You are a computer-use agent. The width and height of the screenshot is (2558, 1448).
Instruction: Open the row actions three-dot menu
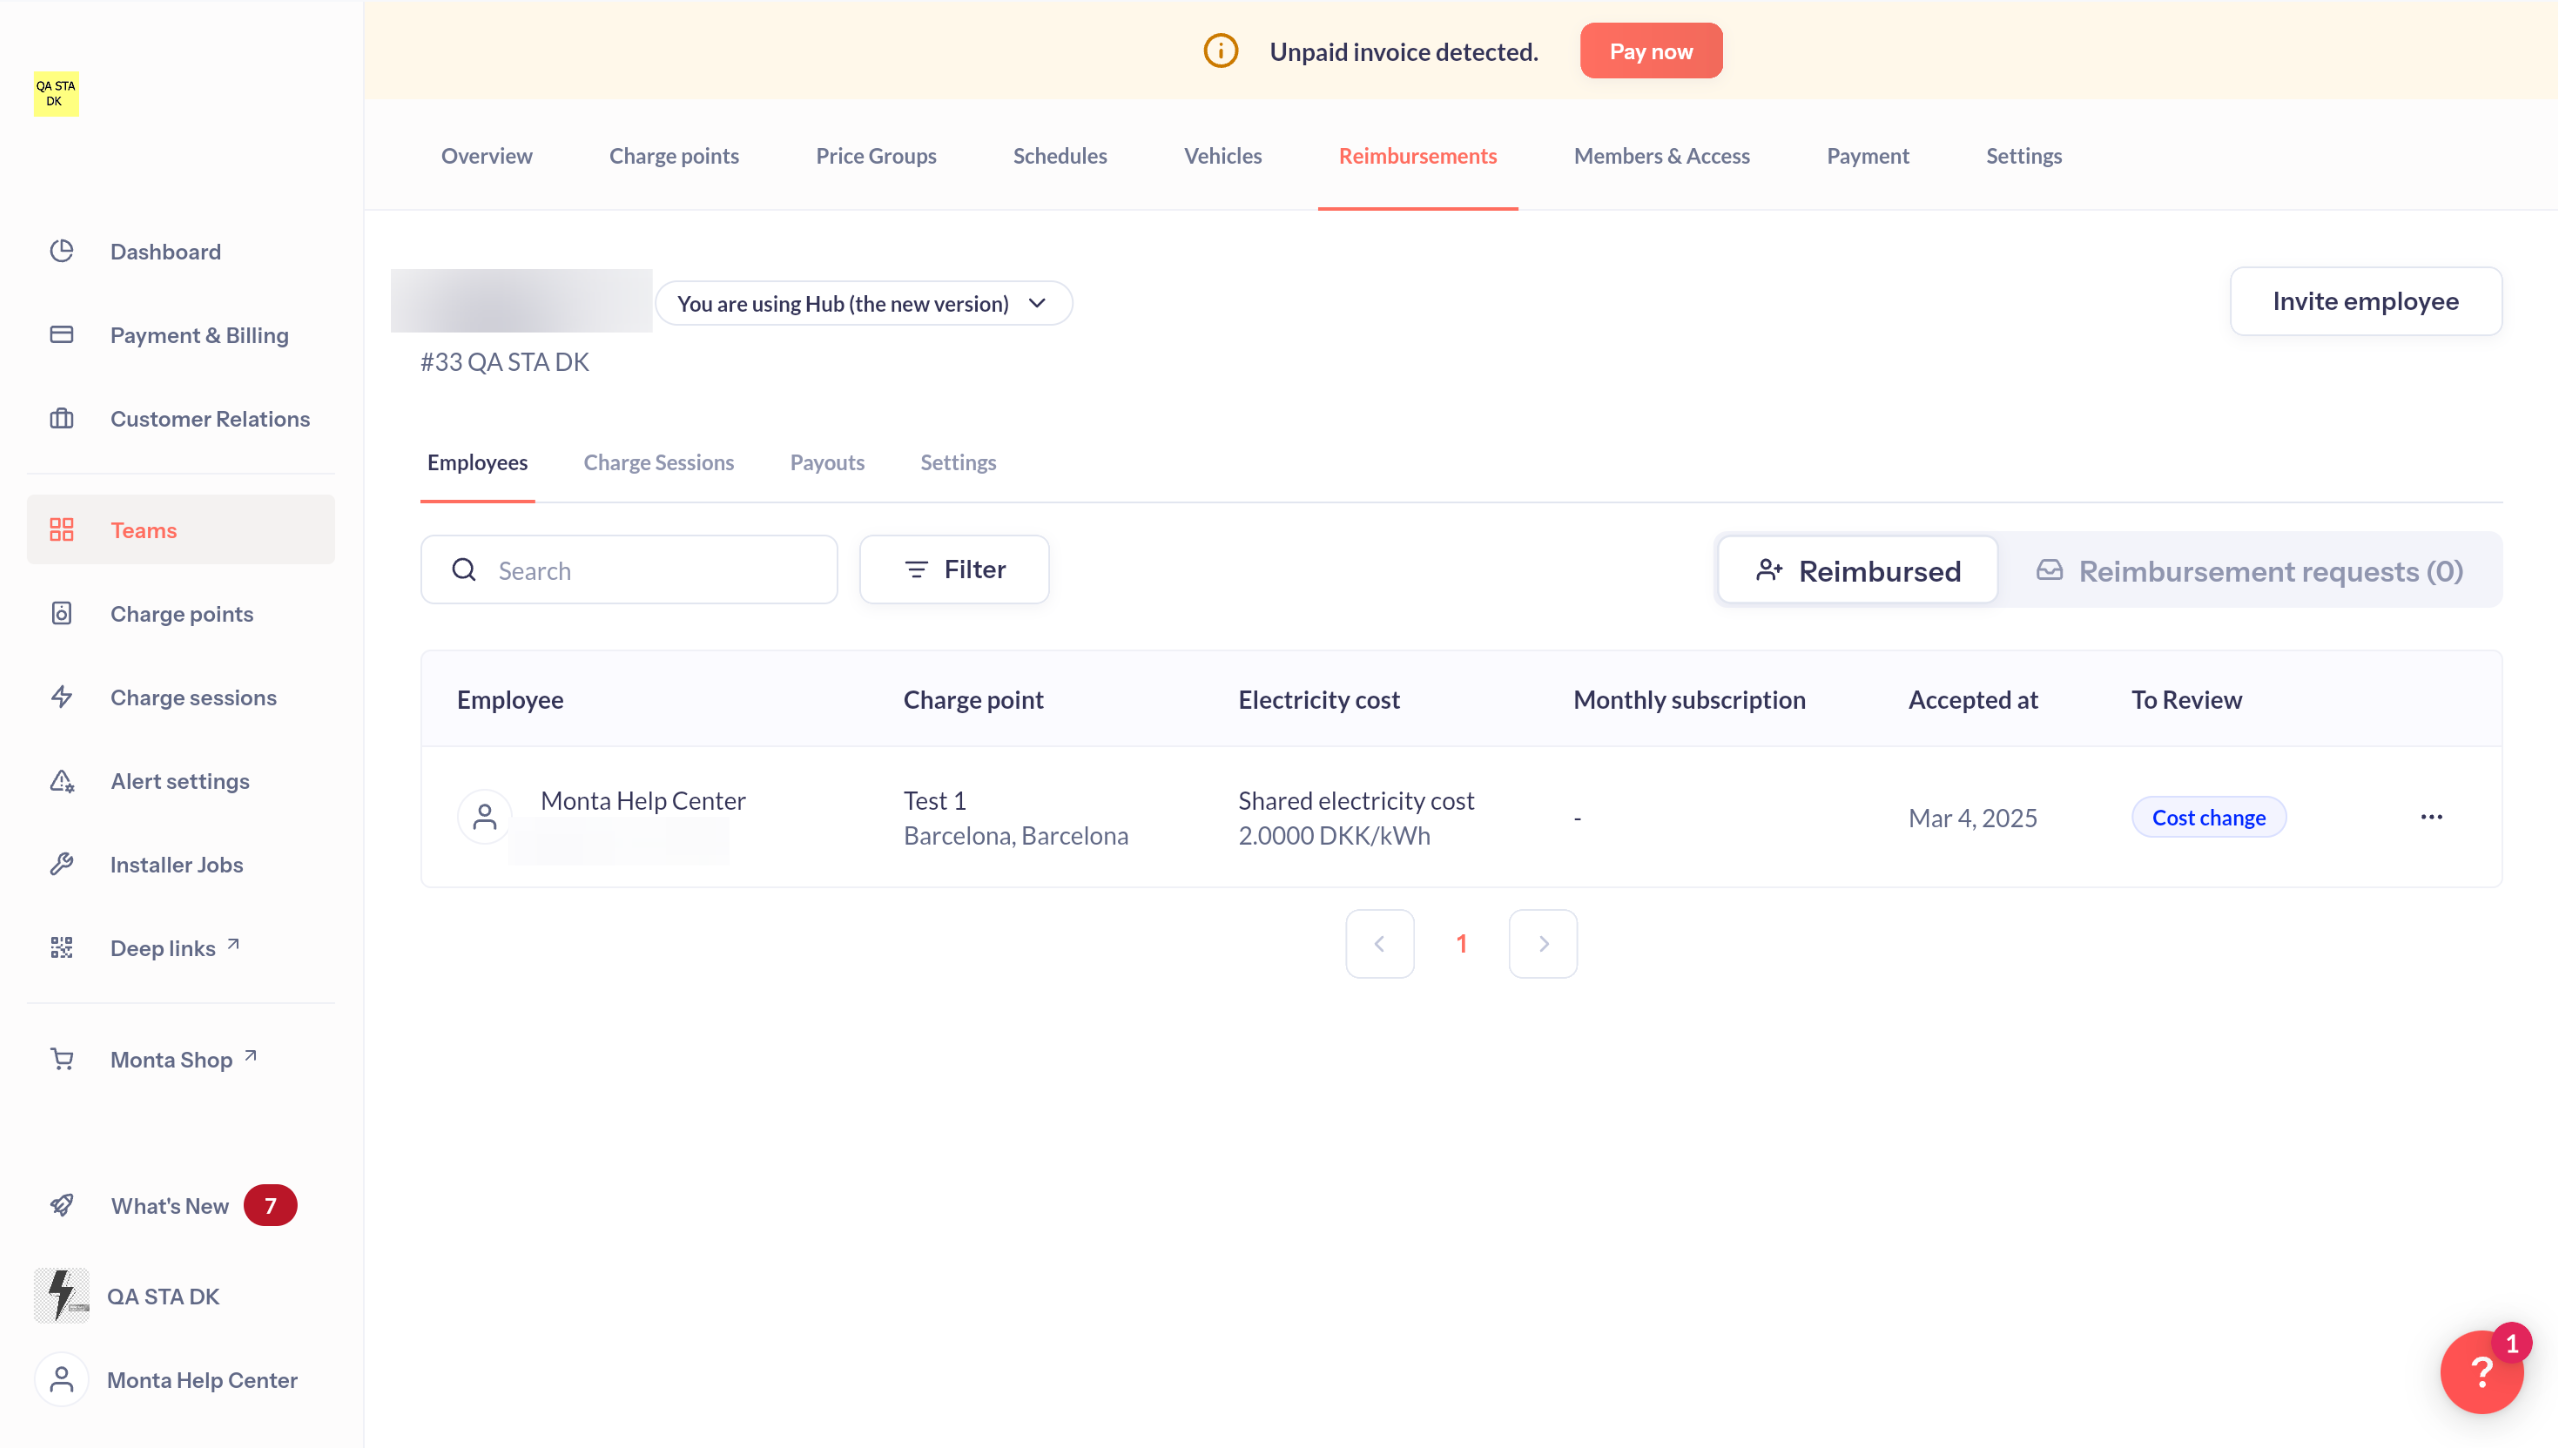[2431, 817]
